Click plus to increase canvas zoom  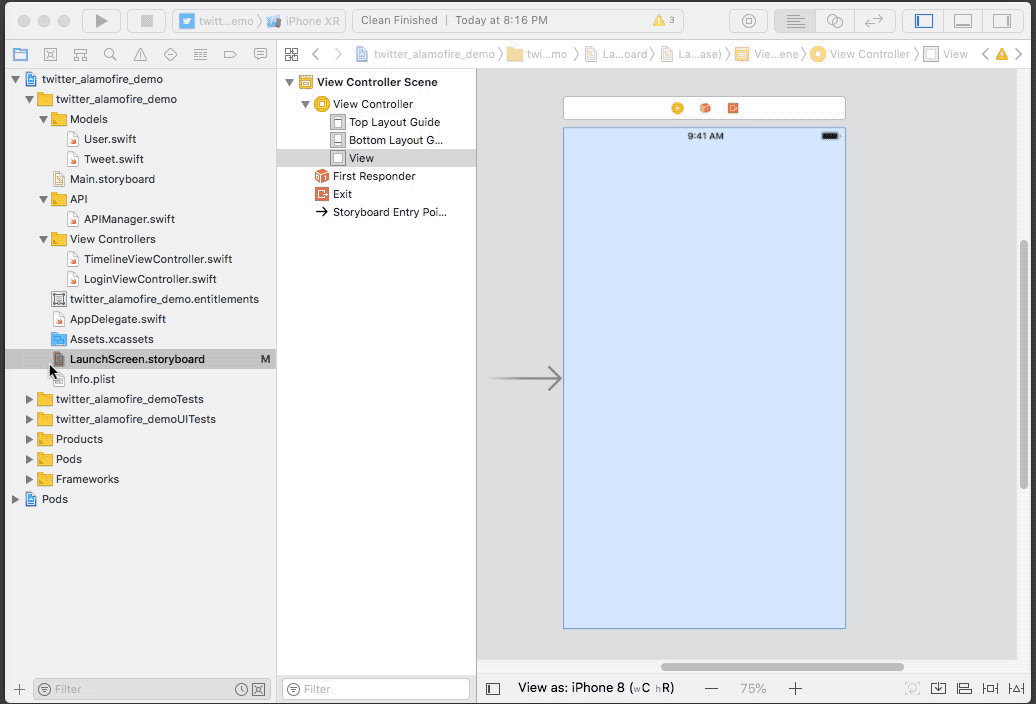tap(795, 688)
